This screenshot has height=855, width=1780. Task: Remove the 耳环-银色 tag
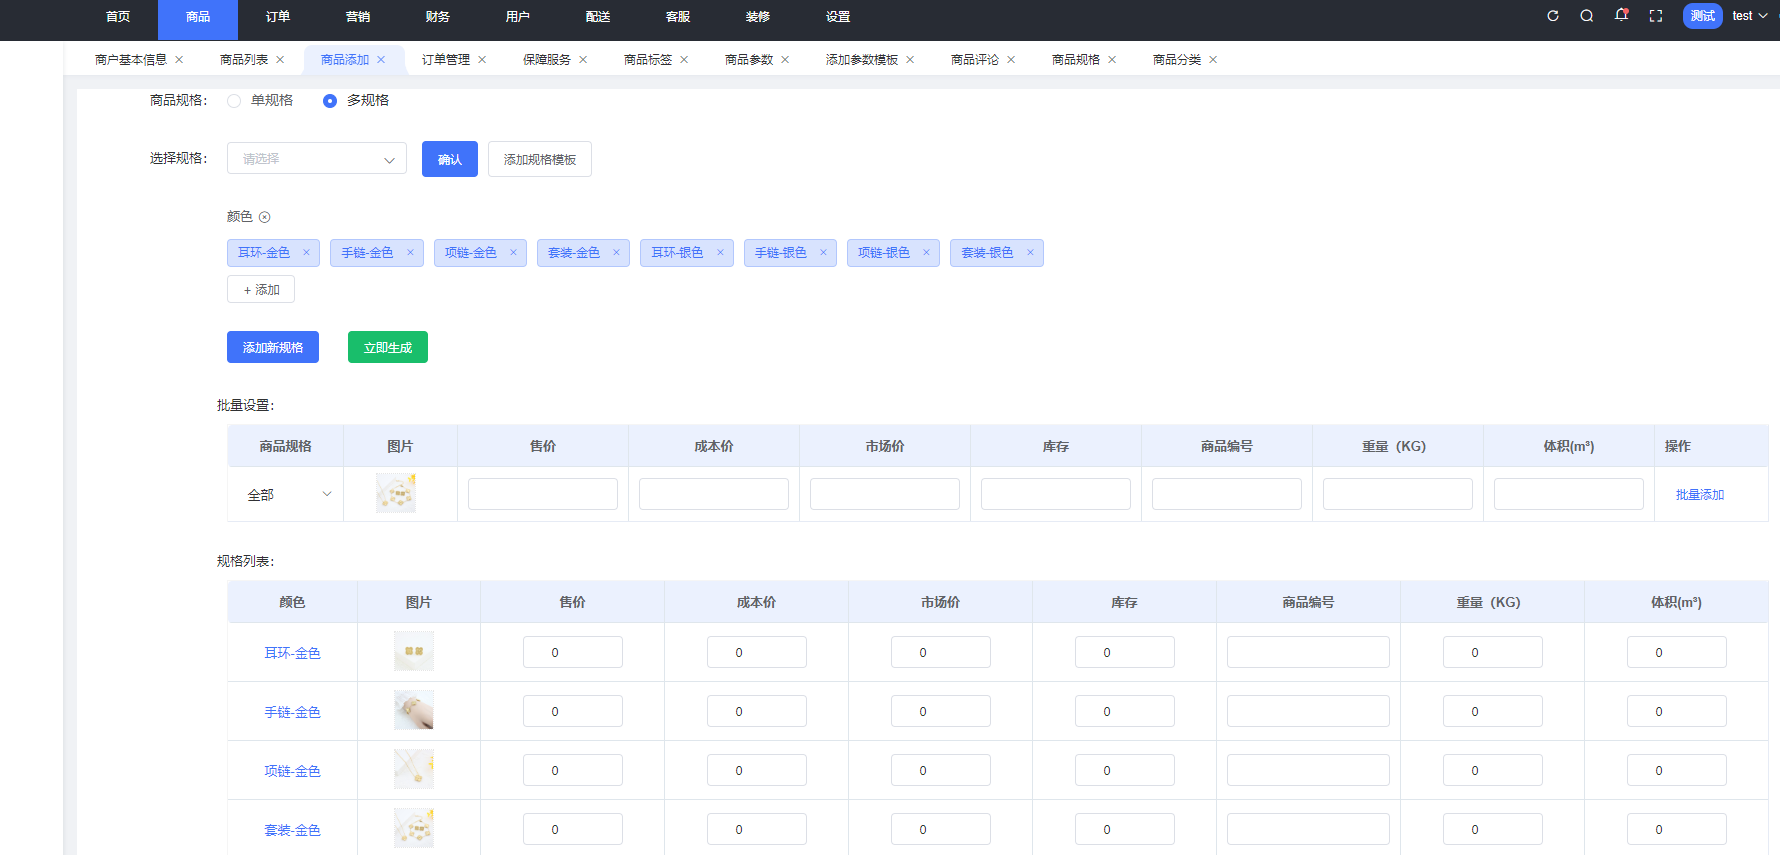[x=720, y=253]
